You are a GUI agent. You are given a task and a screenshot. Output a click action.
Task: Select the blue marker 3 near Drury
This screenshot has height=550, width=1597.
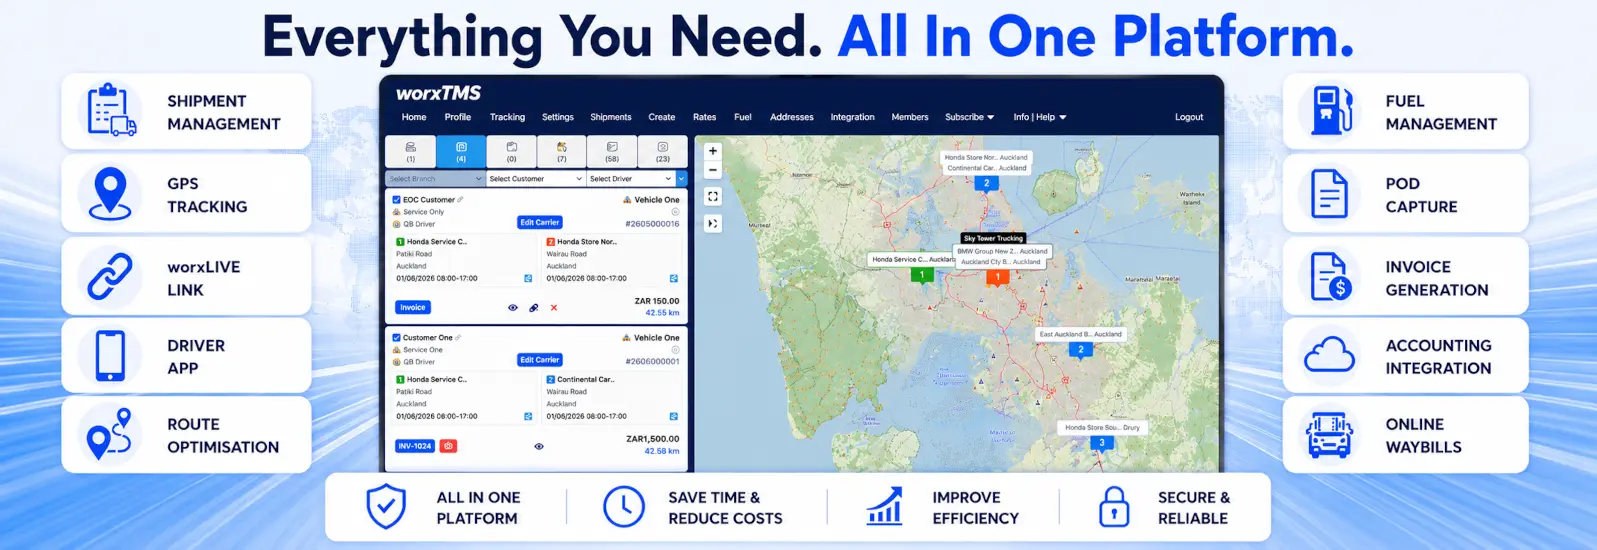(x=1102, y=443)
